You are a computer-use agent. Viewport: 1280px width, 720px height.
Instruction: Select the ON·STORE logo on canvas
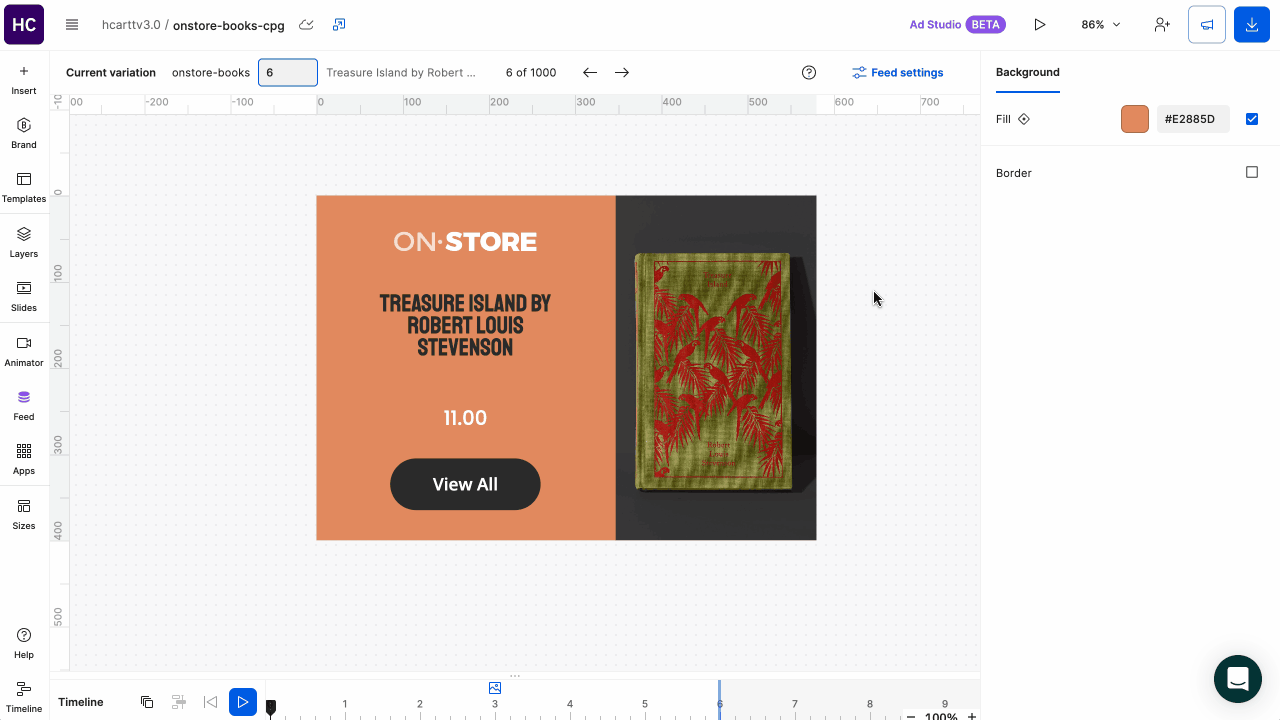[x=465, y=241]
